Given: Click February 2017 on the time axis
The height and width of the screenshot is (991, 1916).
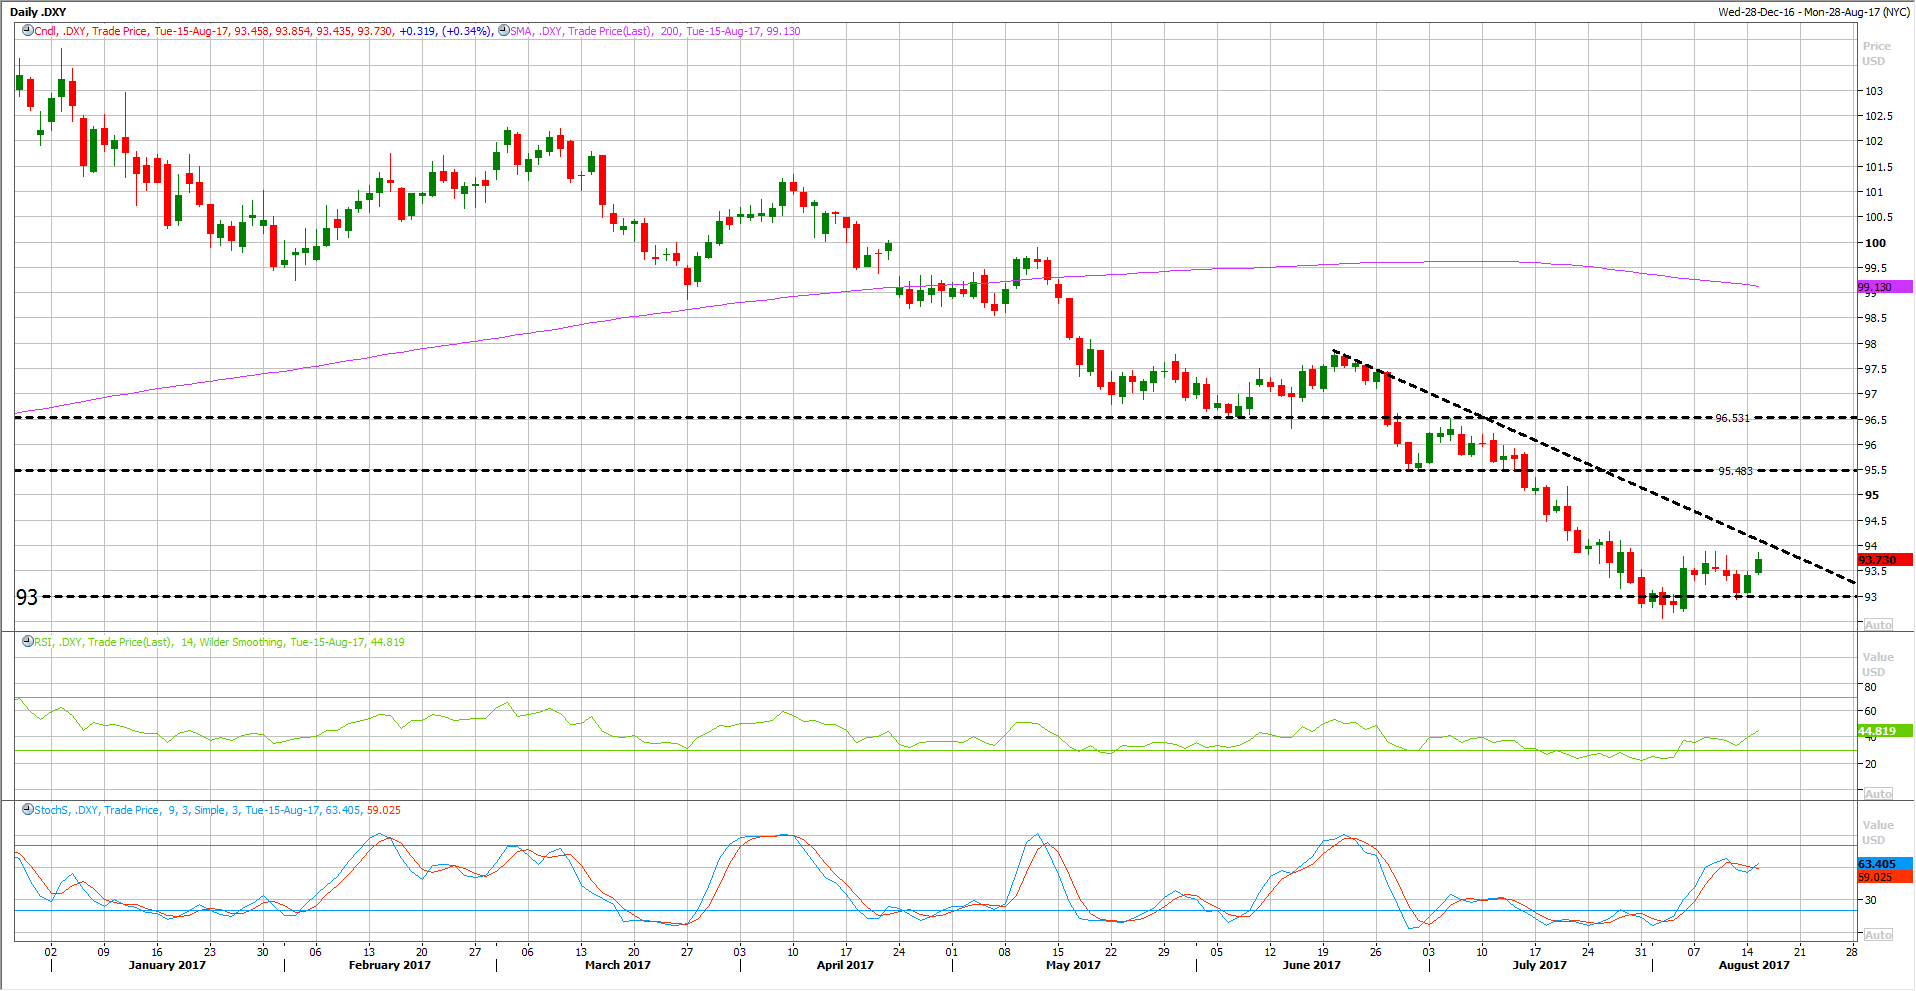Looking at the screenshot, I should point(389,965).
